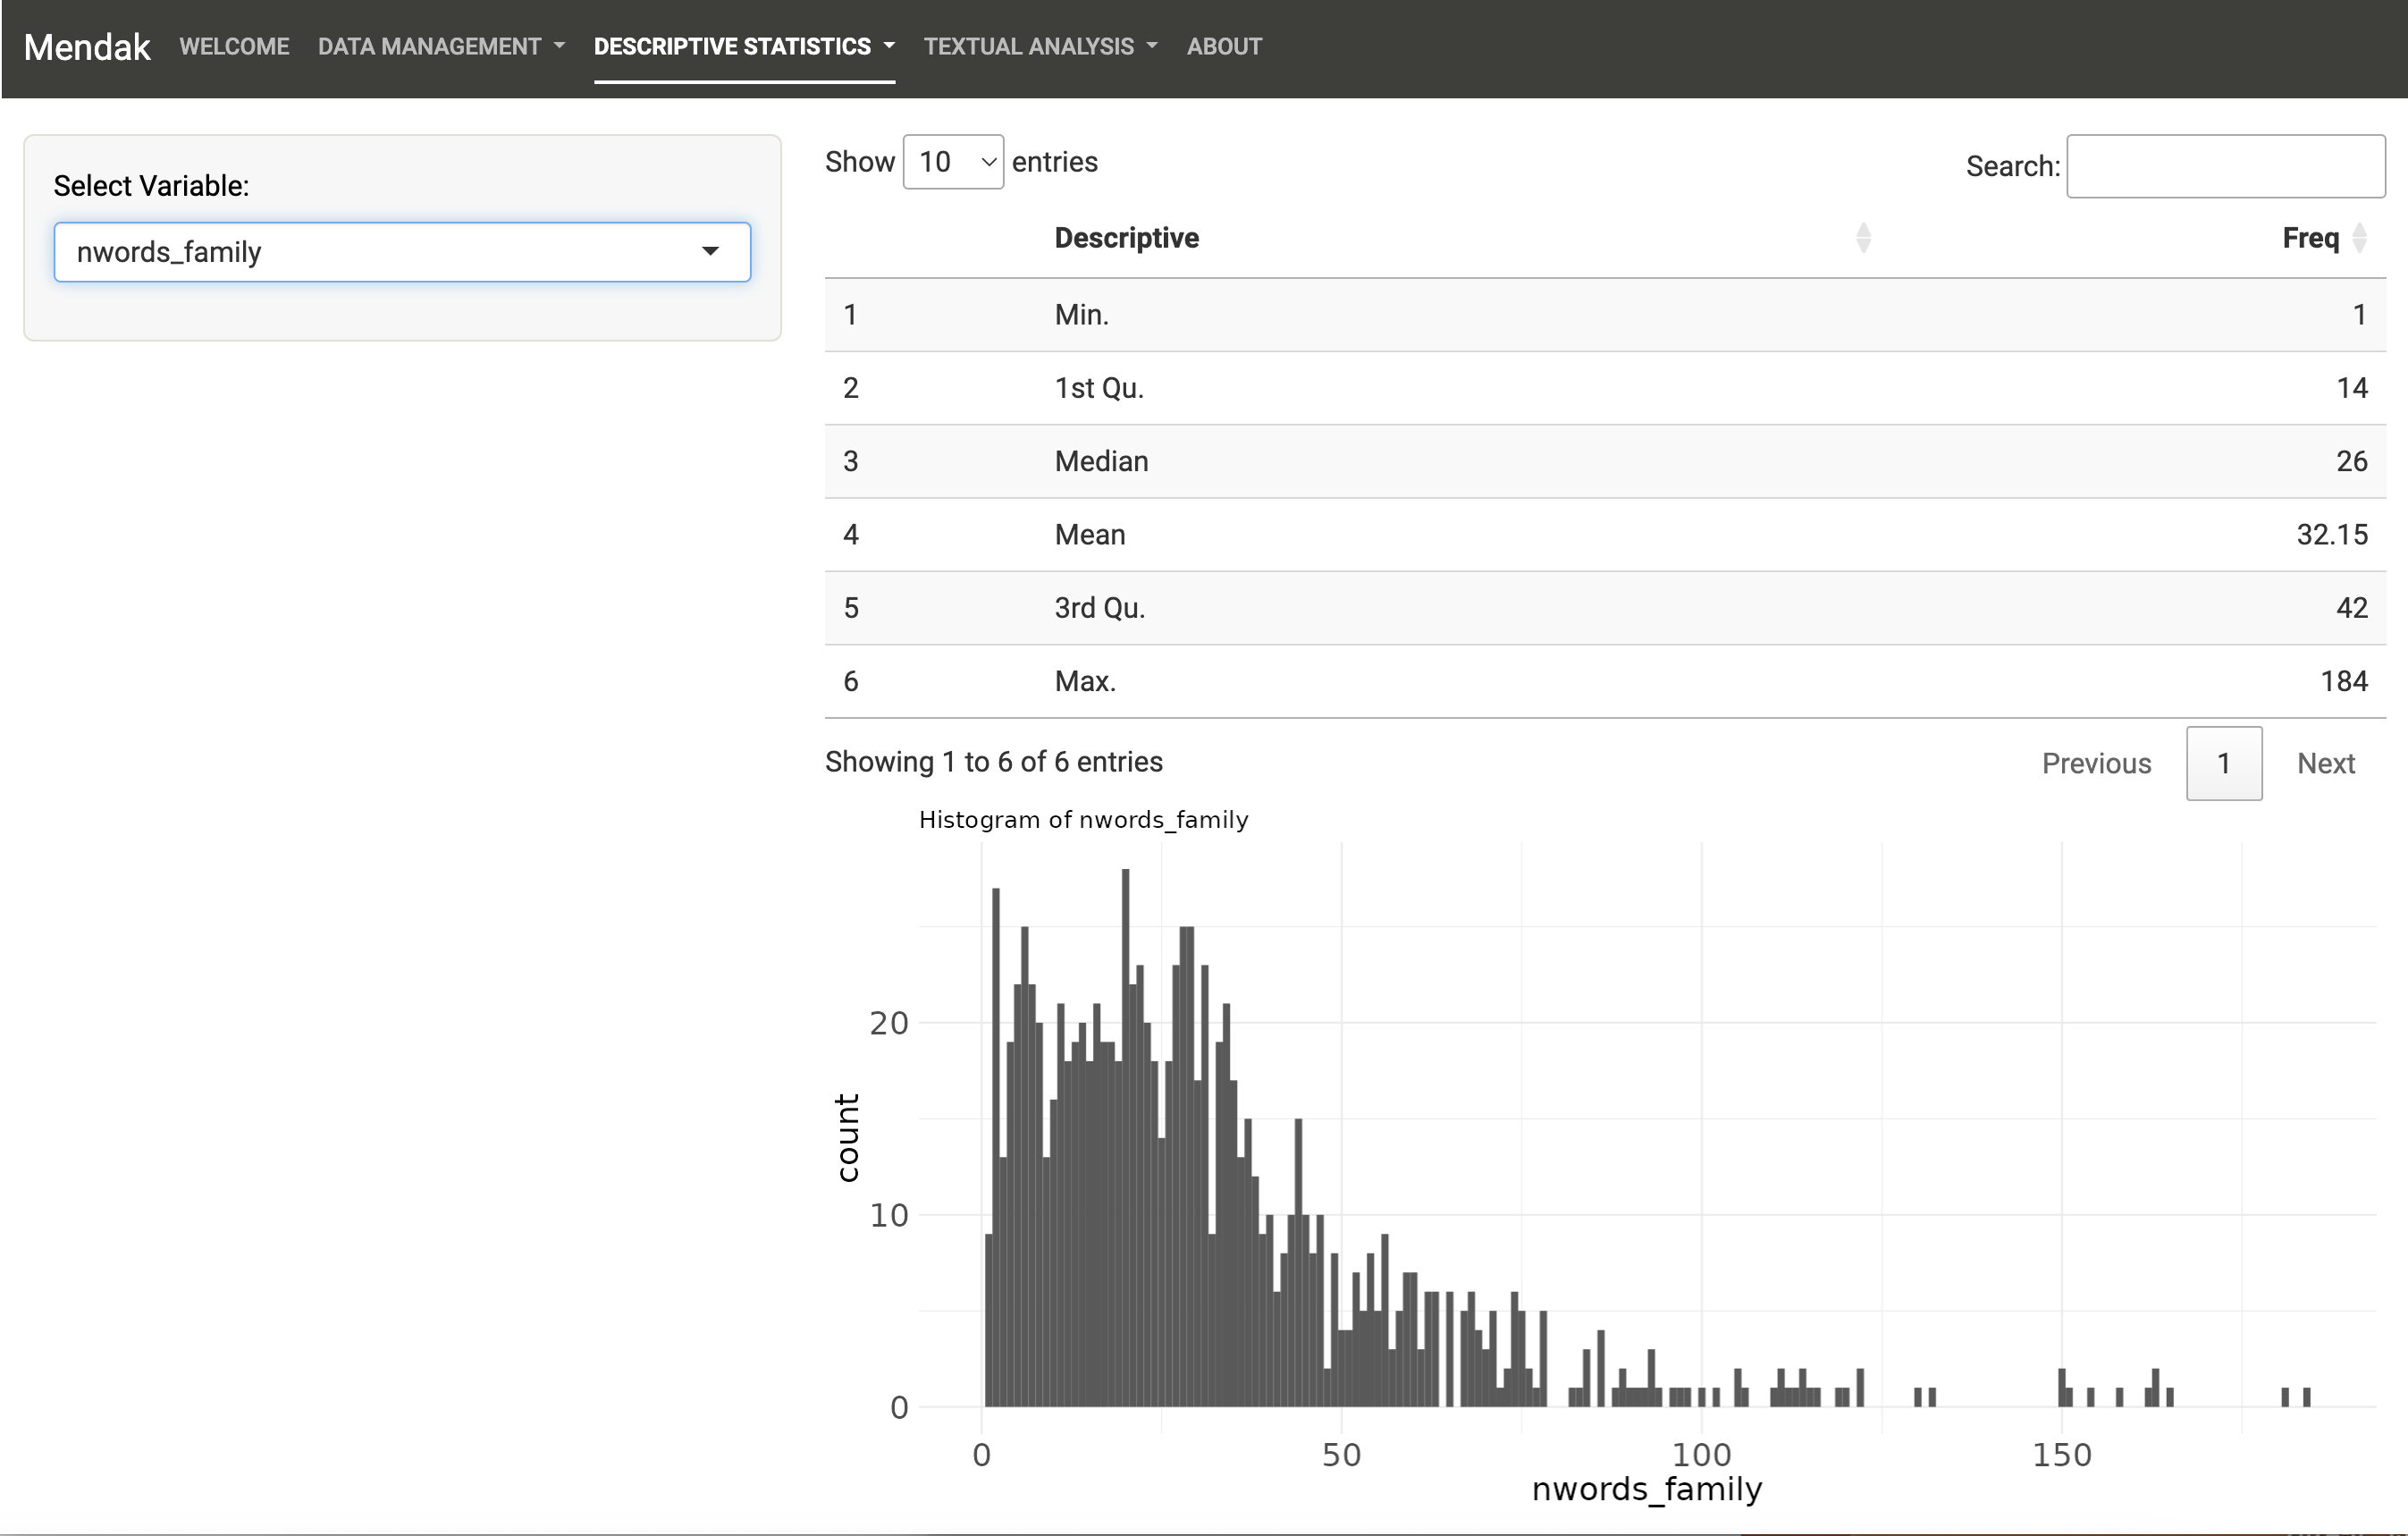Image resolution: width=2408 pixels, height=1536 pixels.
Task: Click the Previous pagination button
Action: [x=2096, y=763]
